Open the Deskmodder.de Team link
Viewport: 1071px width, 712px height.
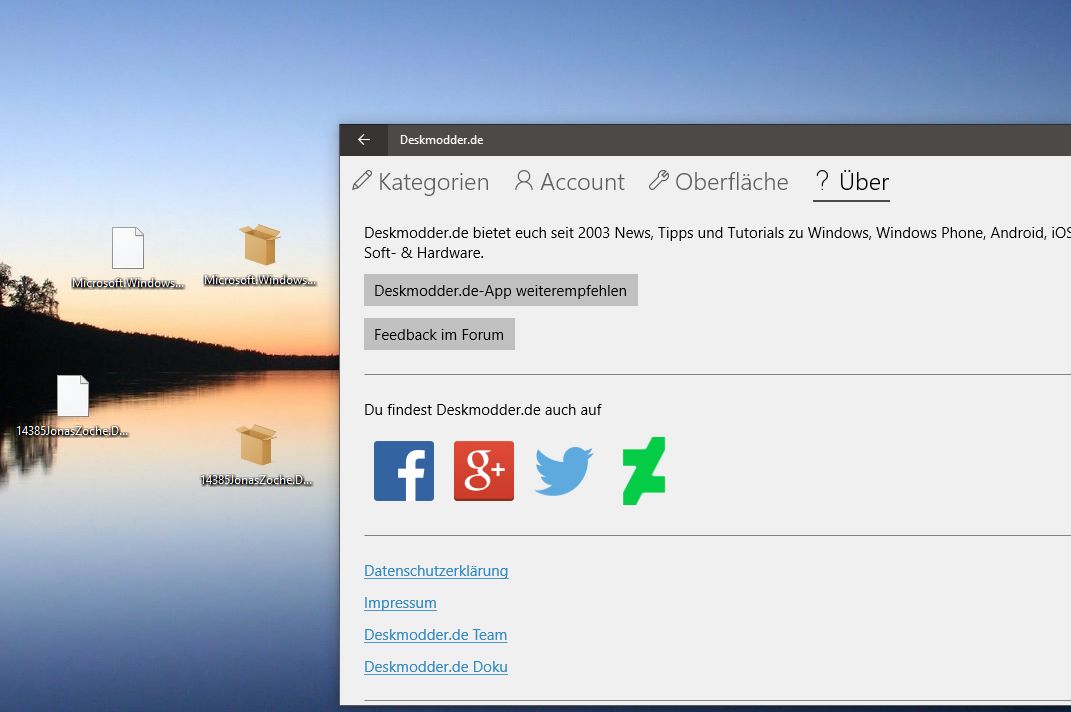click(436, 635)
